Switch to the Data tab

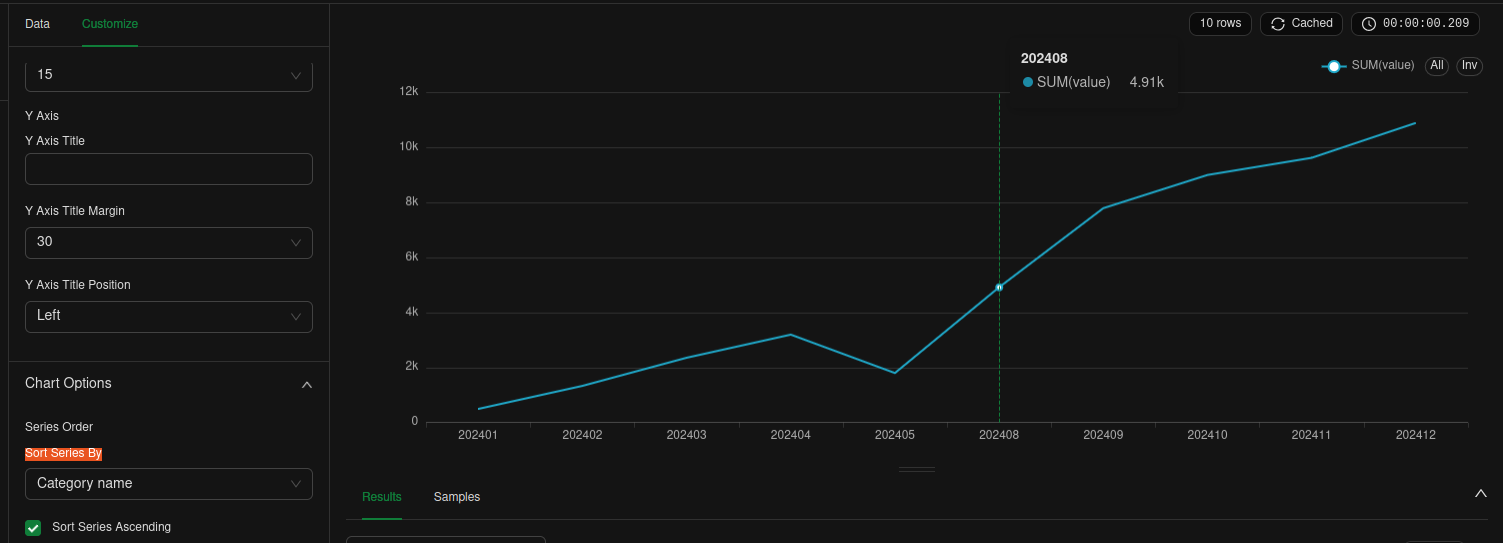click(x=37, y=24)
